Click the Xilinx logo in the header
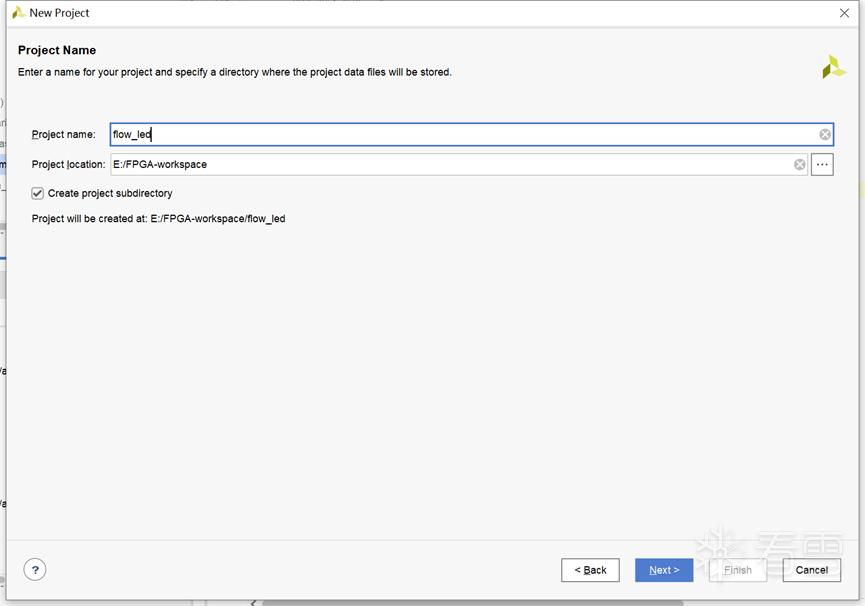The image size is (865, 606). [833, 67]
